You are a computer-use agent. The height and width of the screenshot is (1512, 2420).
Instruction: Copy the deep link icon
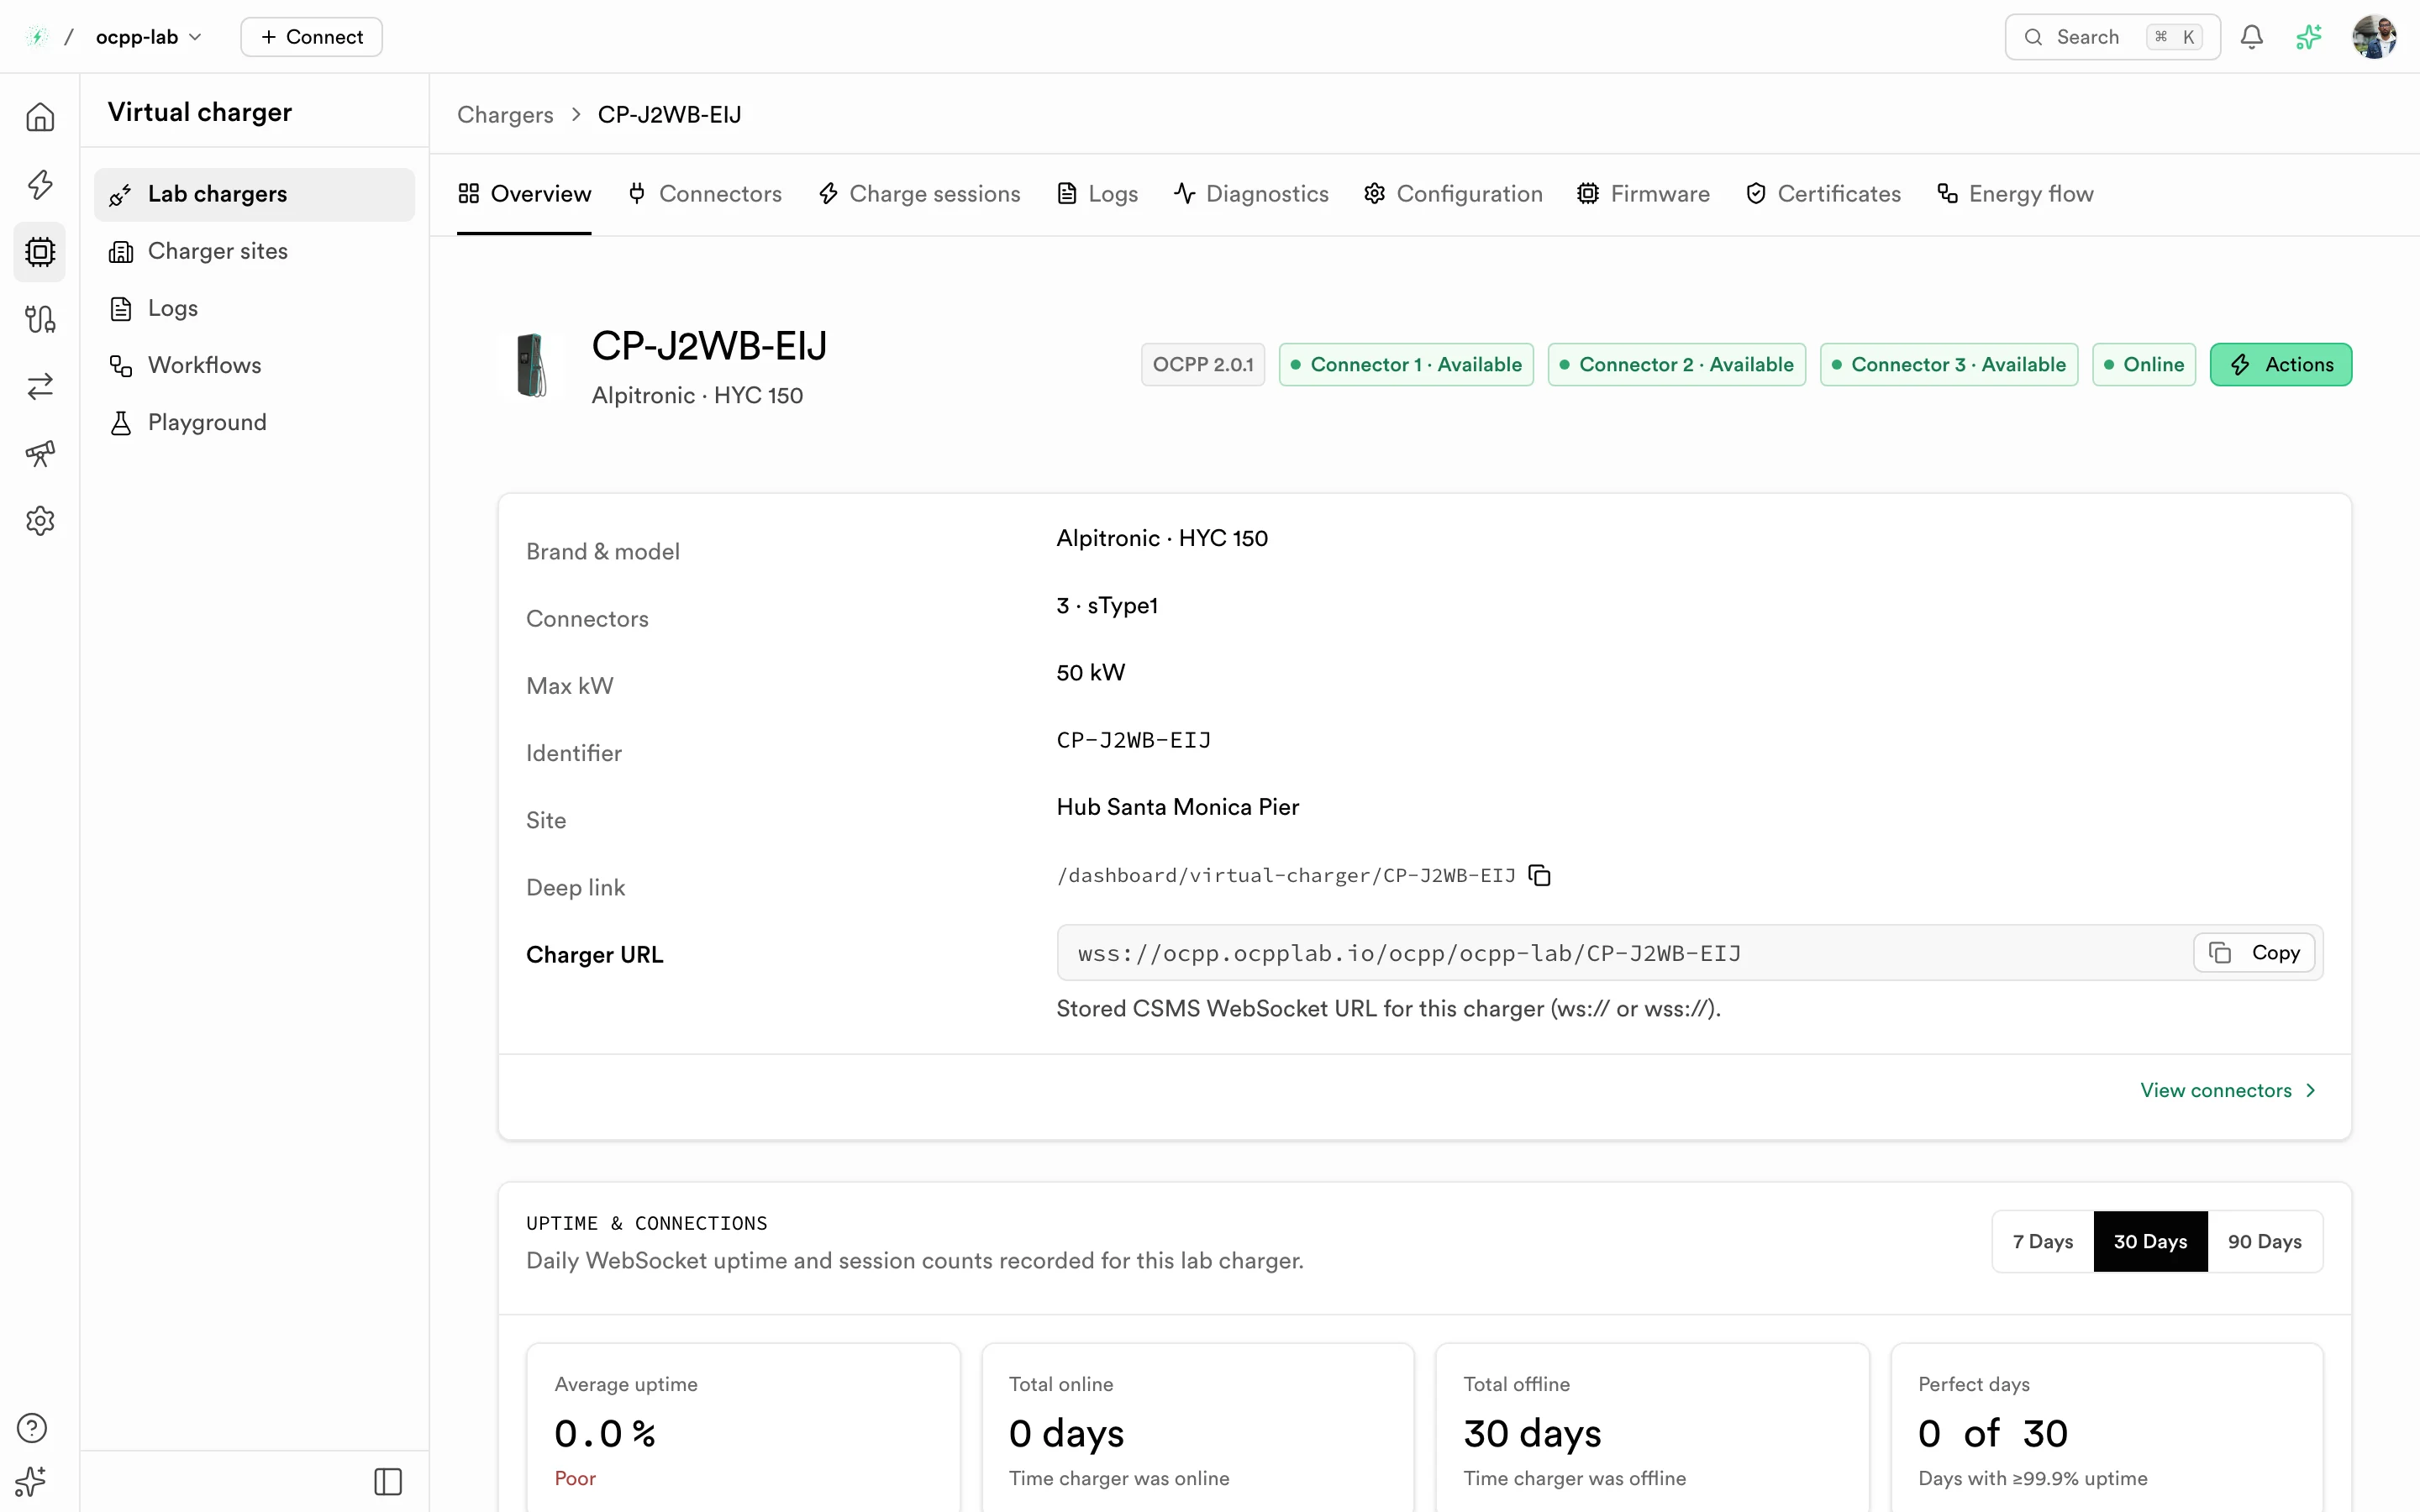coord(1540,875)
